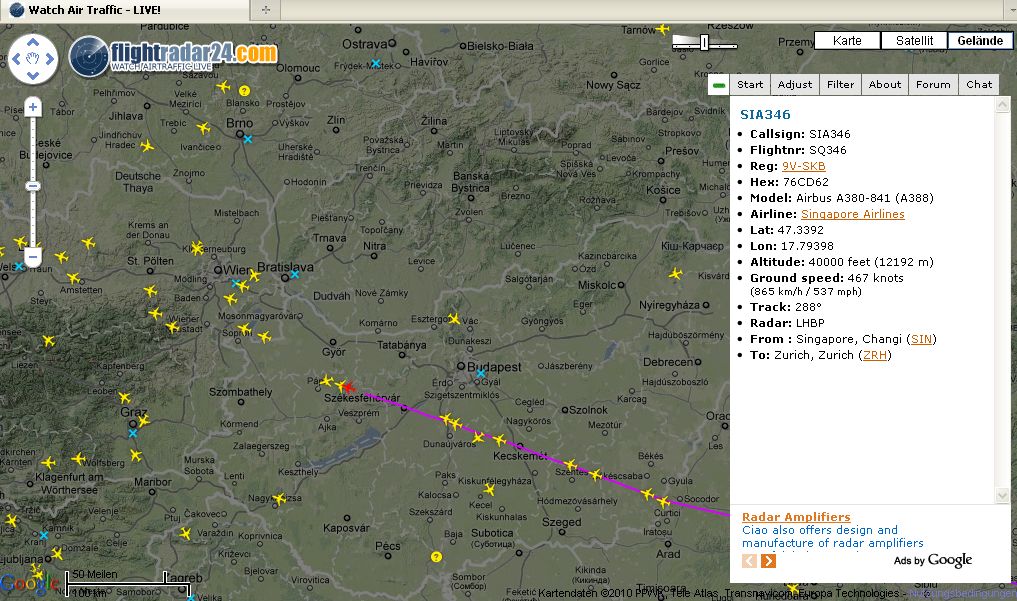Collapse the info panel with green minus button
The height and width of the screenshot is (601, 1017).
coord(718,85)
